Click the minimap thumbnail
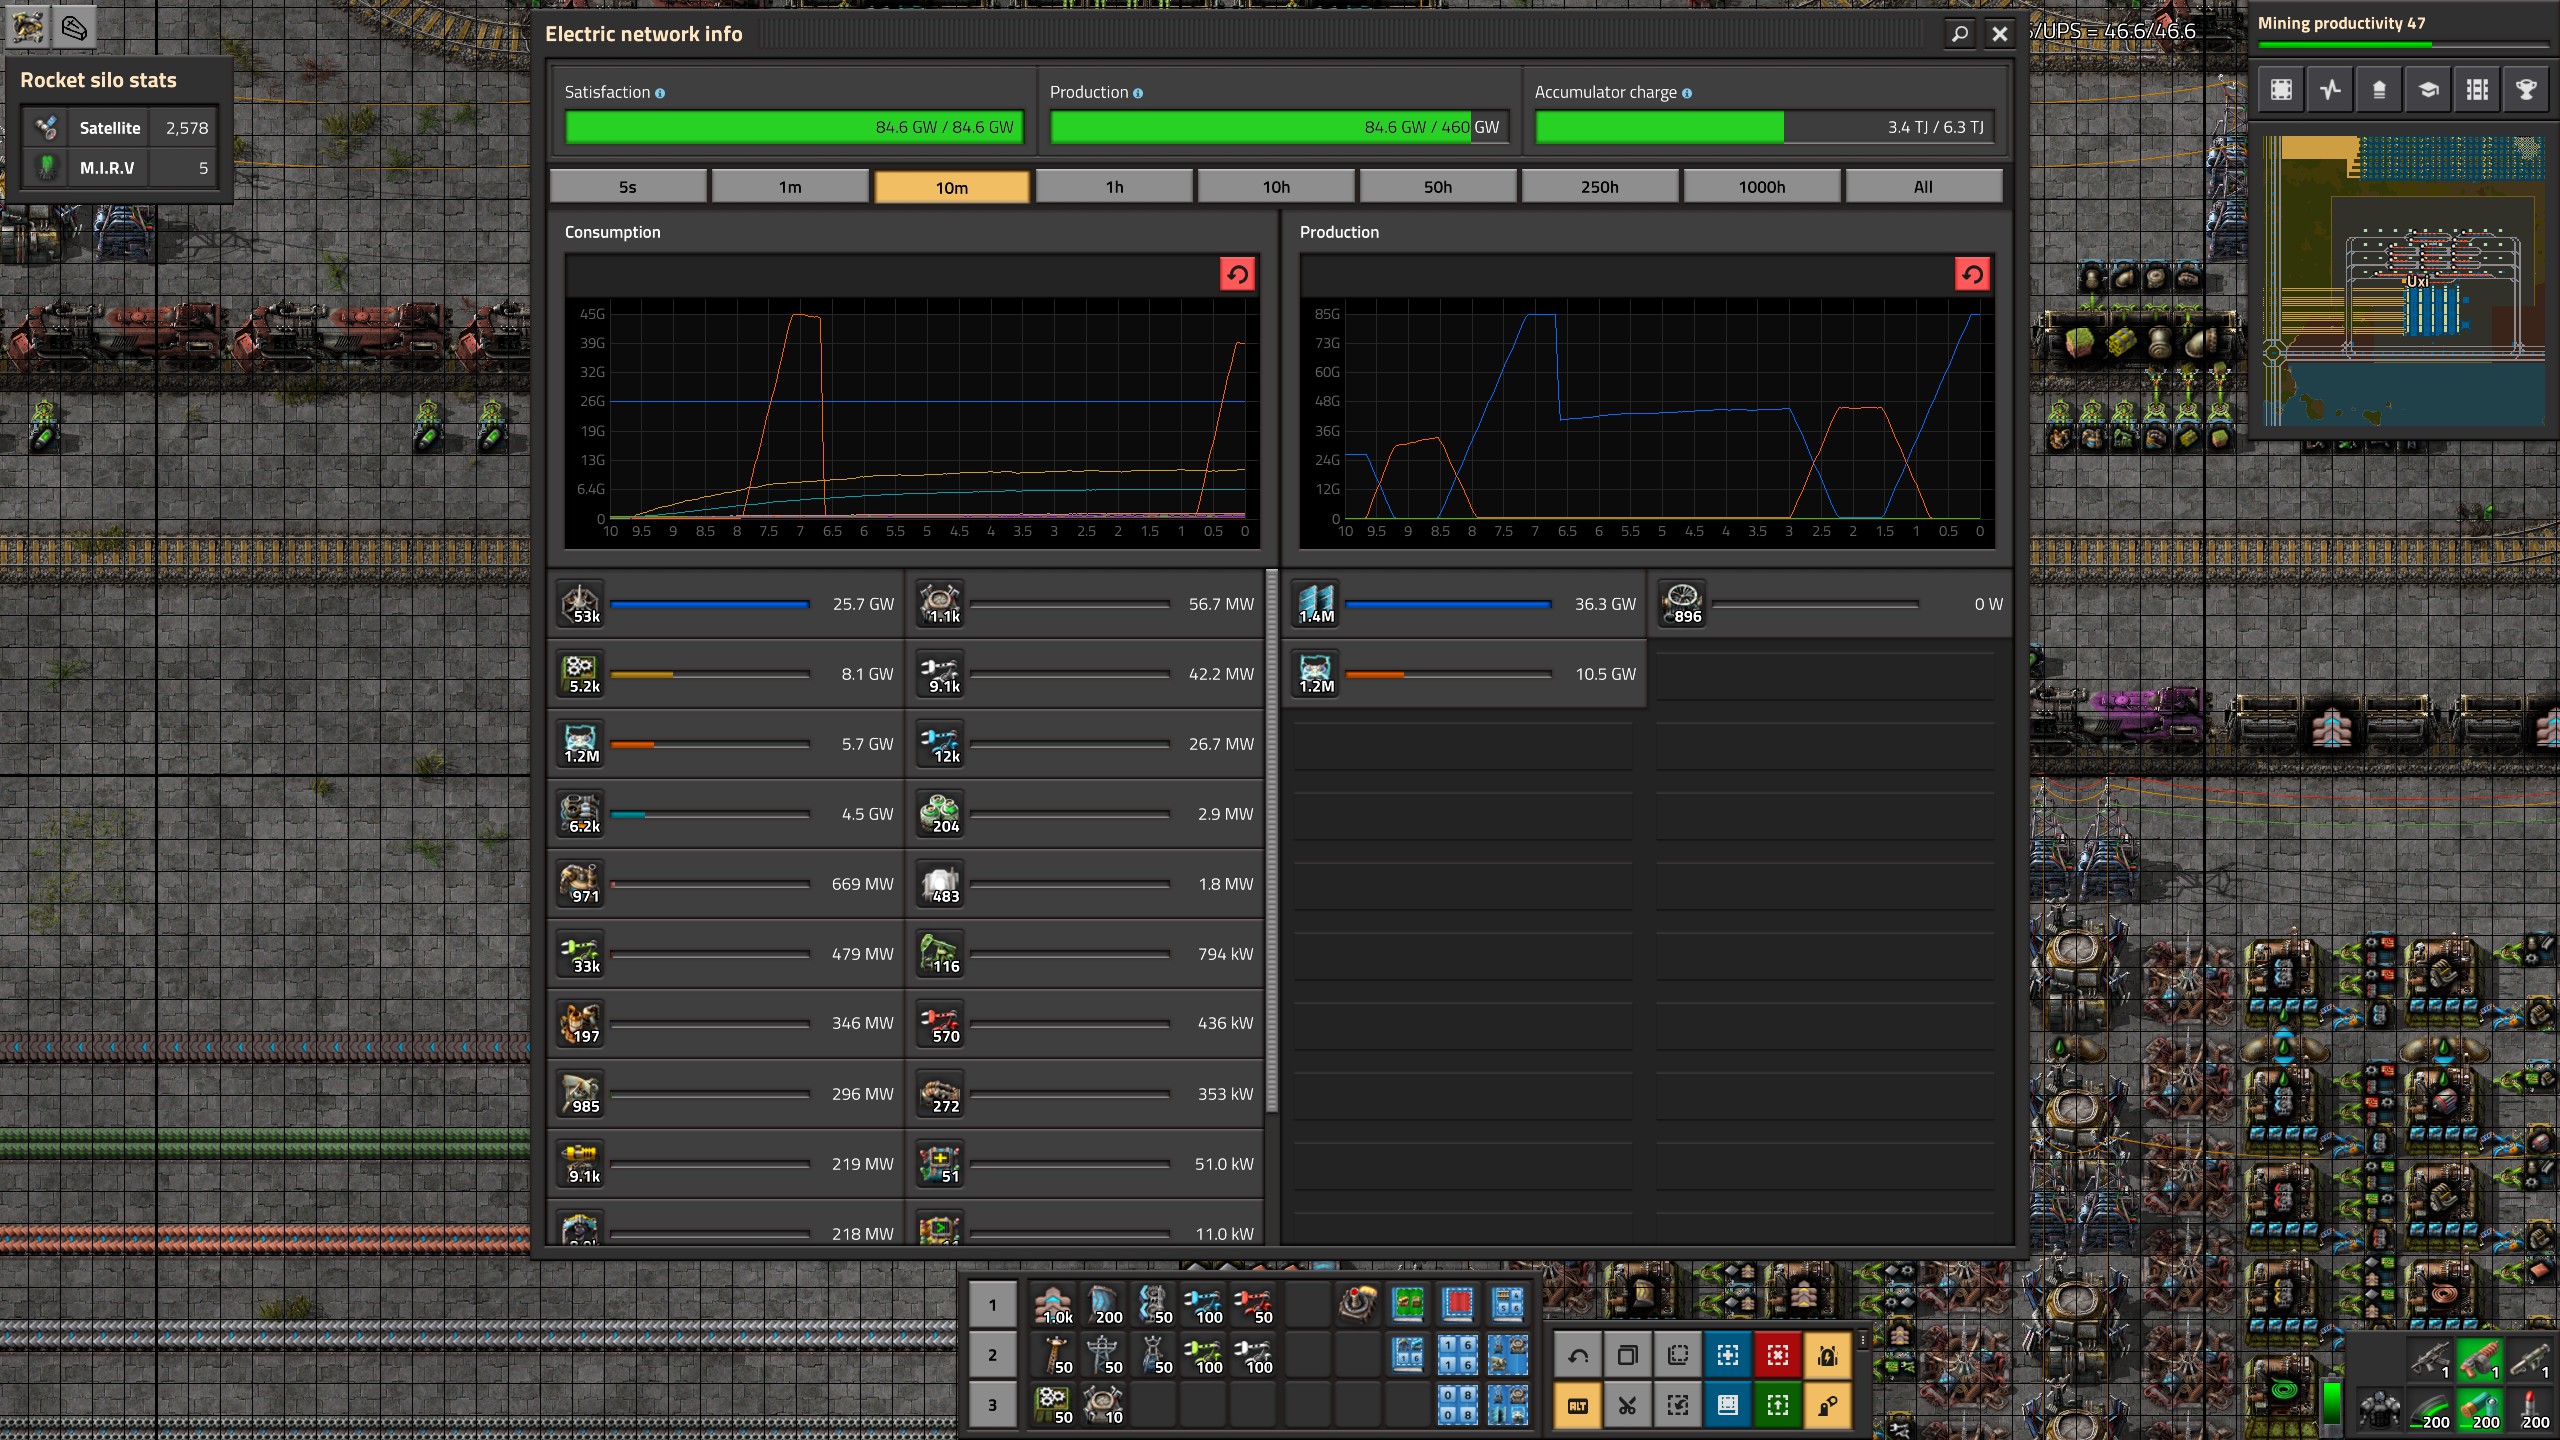Viewport: 2560px width, 1440px height. [2404, 281]
